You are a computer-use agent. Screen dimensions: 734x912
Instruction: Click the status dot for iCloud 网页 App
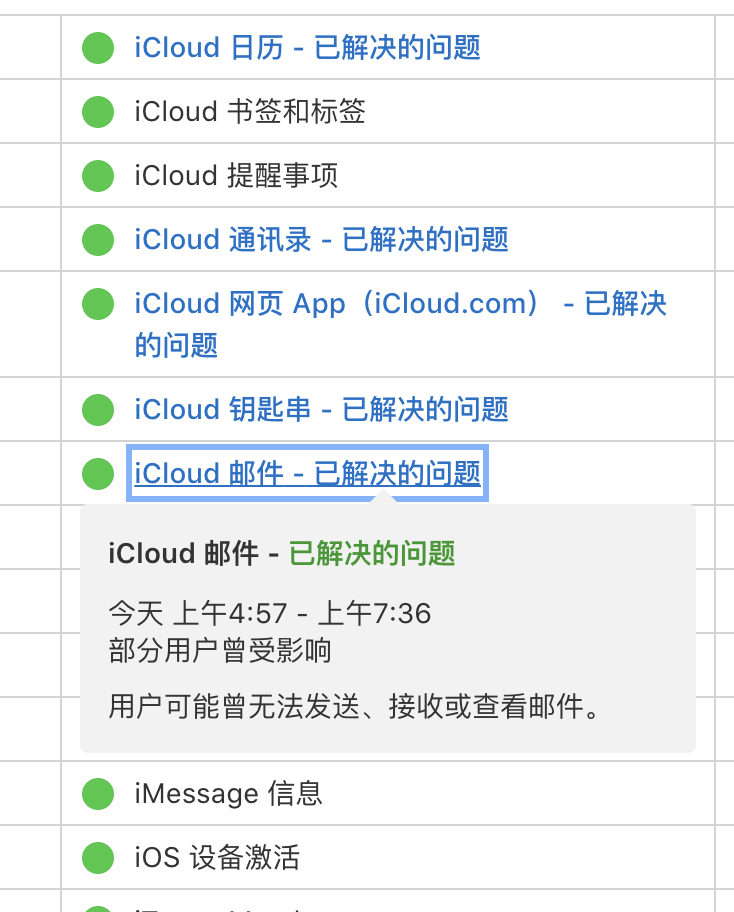98,303
